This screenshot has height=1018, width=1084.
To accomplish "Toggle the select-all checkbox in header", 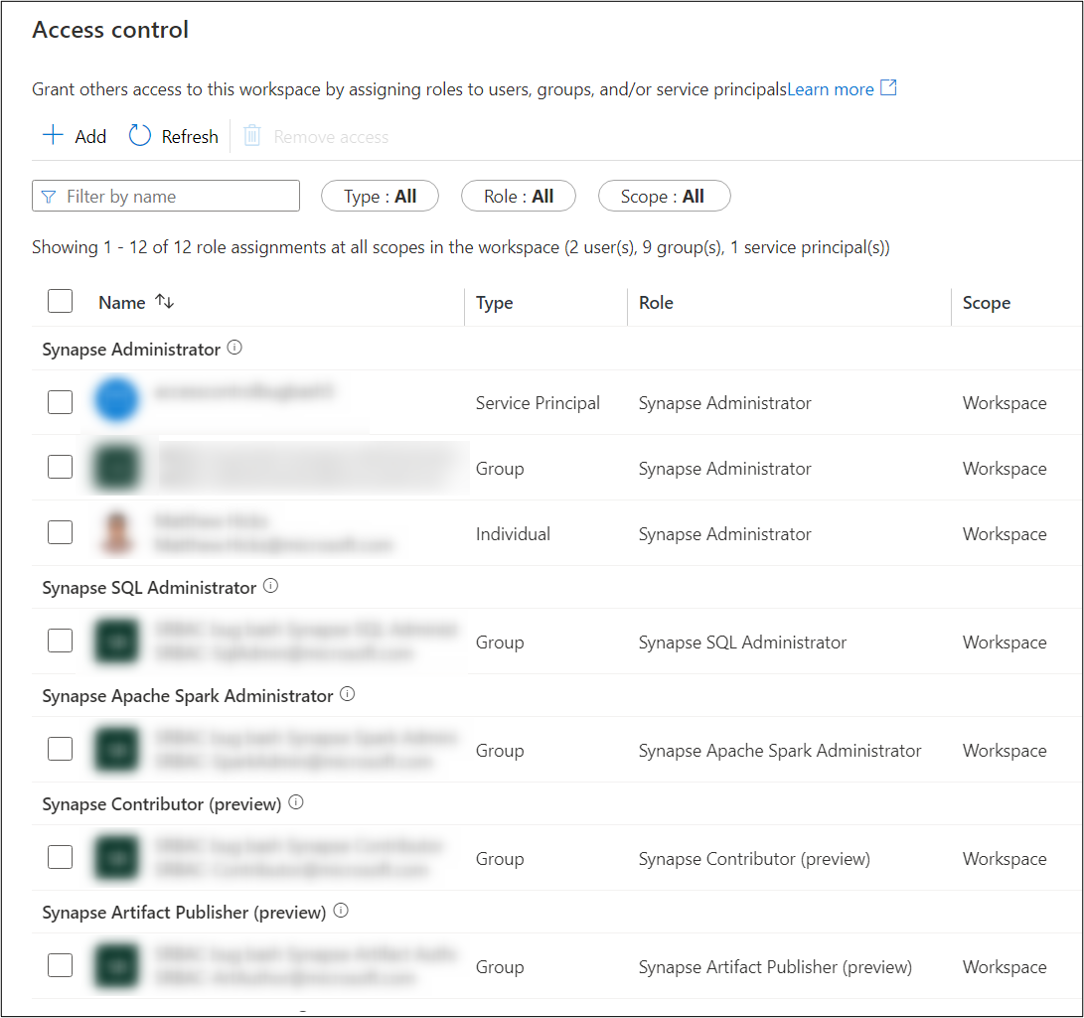I will (60, 301).
